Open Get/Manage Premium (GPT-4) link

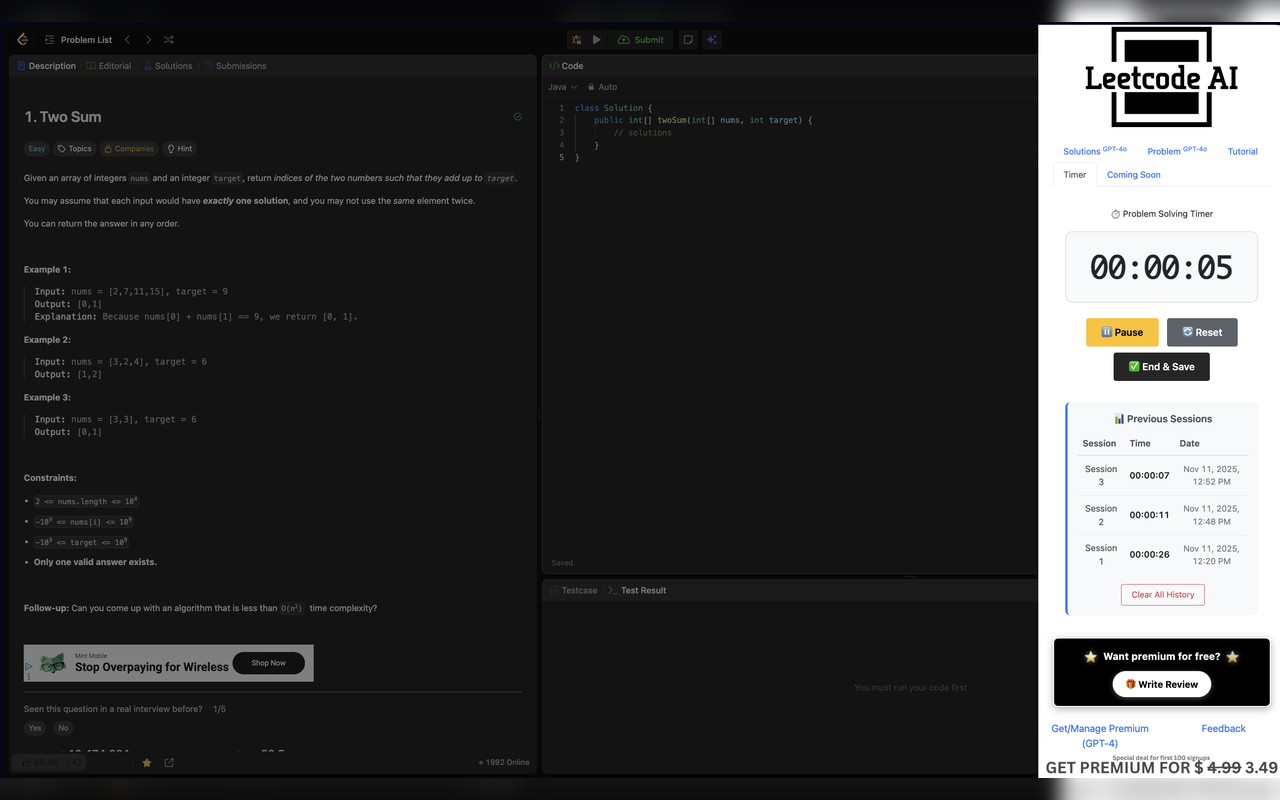[1100, 736]
